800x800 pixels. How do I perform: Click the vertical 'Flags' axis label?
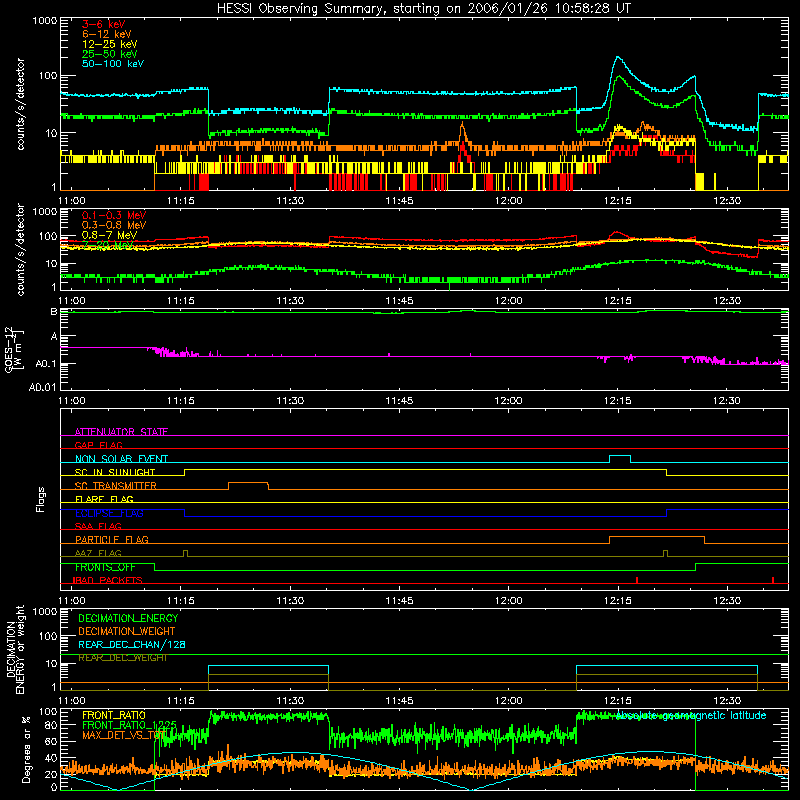40,499
